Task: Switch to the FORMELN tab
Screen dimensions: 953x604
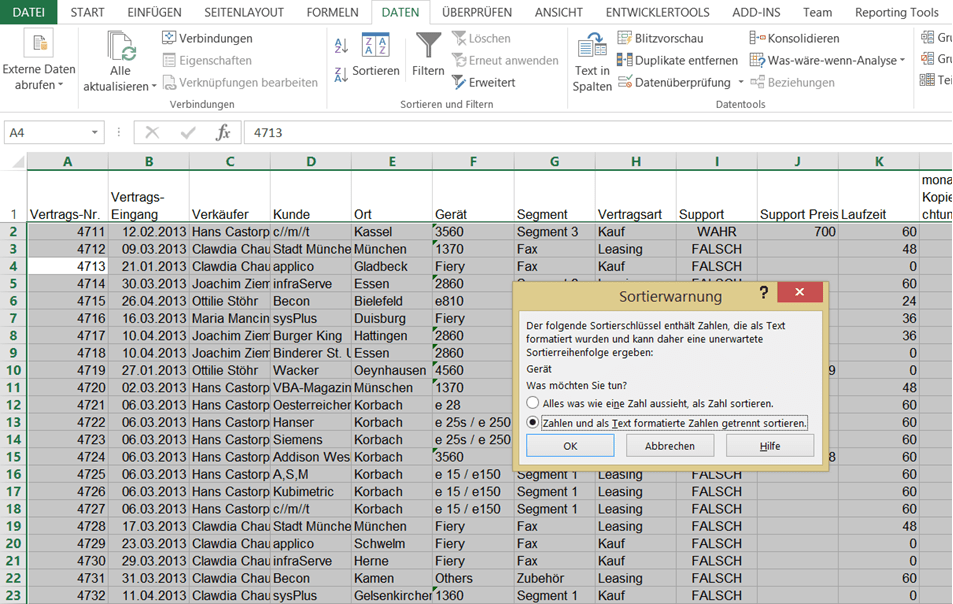Action: click(x=332, y=12)
